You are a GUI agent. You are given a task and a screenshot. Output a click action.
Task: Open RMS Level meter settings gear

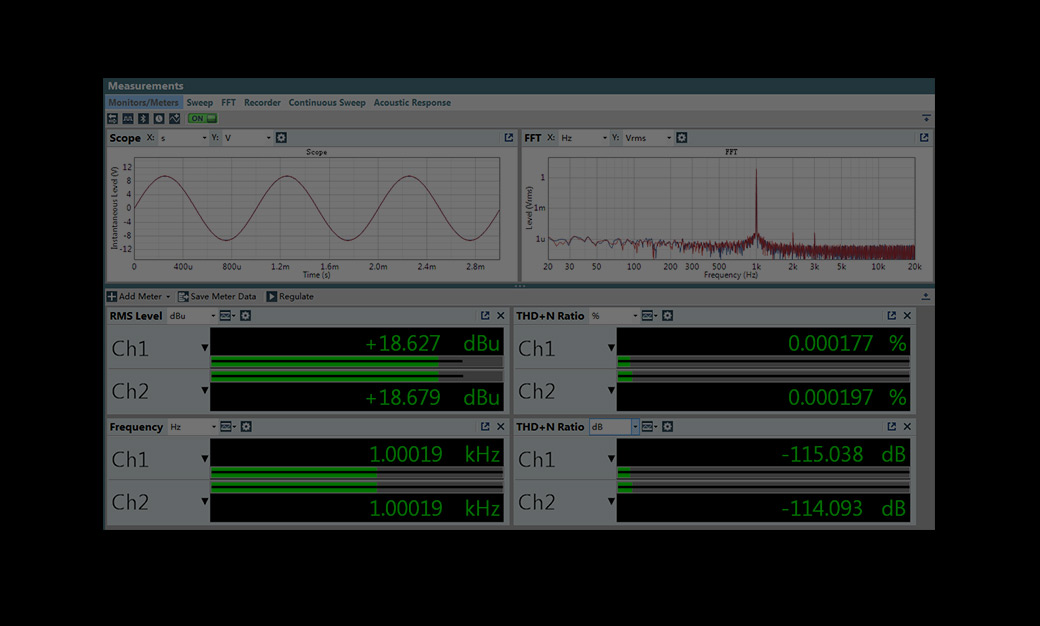[x=246, y=316]
